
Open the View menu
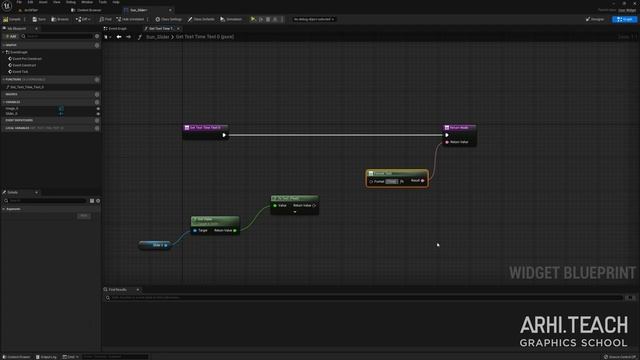pos(57,2)
